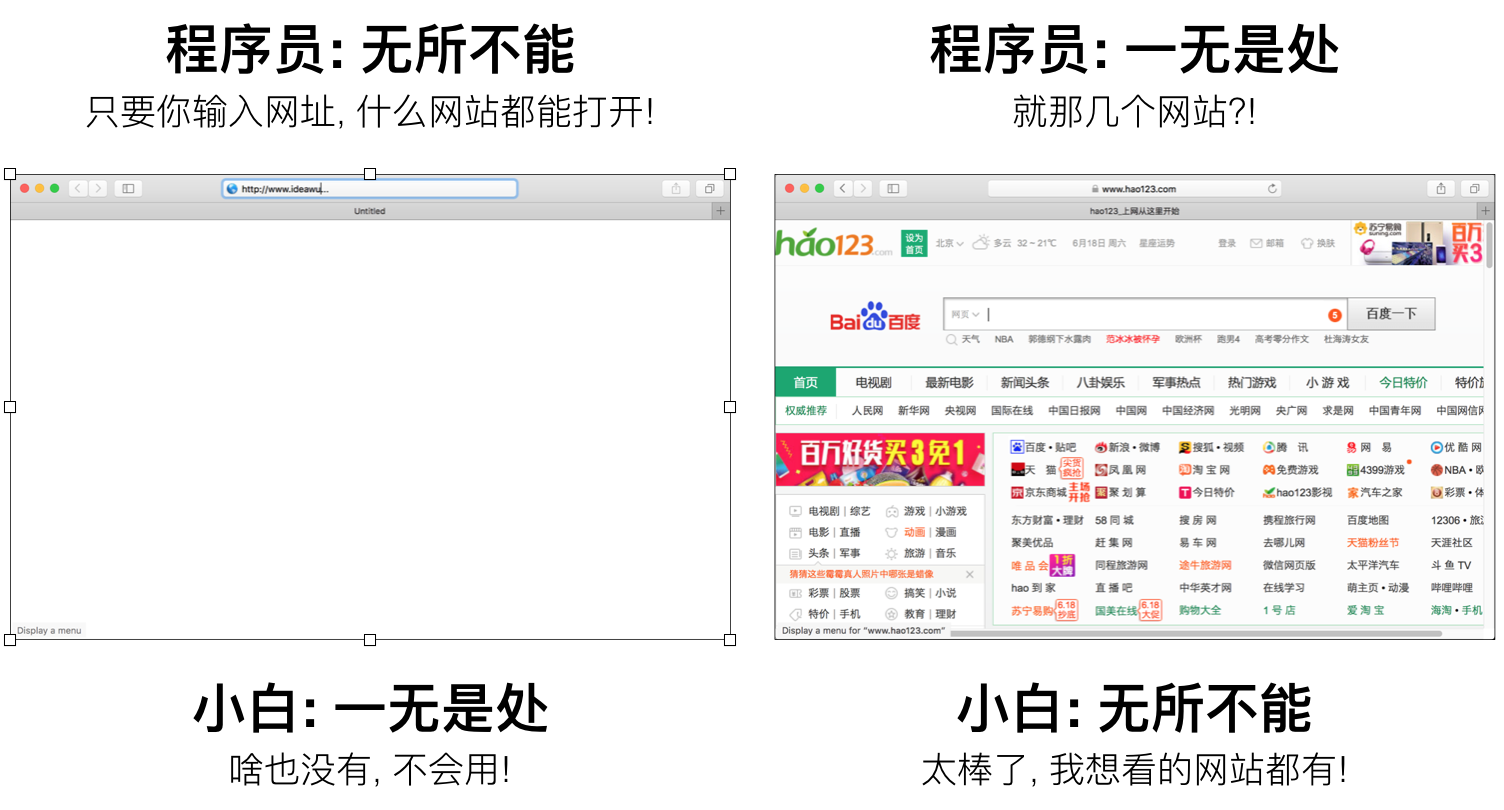Open the 动画 category link
This screenshot has width=1504, height=810.
tap(915, 532)
